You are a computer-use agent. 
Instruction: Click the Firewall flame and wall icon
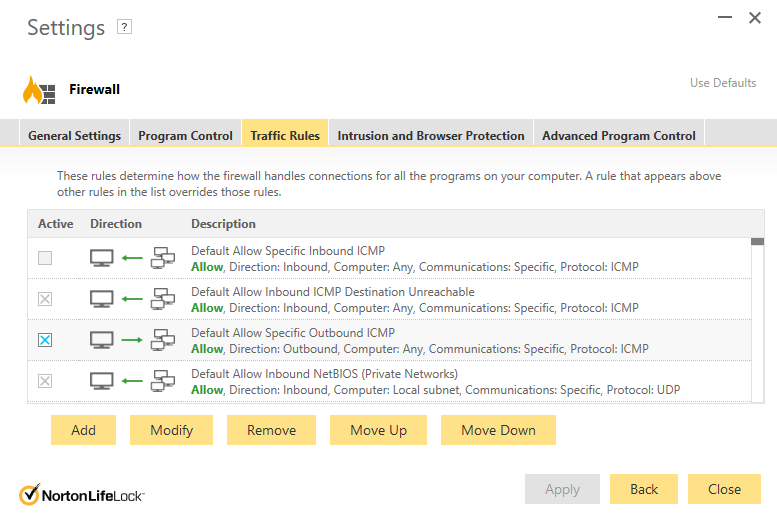tap(39, 90)
